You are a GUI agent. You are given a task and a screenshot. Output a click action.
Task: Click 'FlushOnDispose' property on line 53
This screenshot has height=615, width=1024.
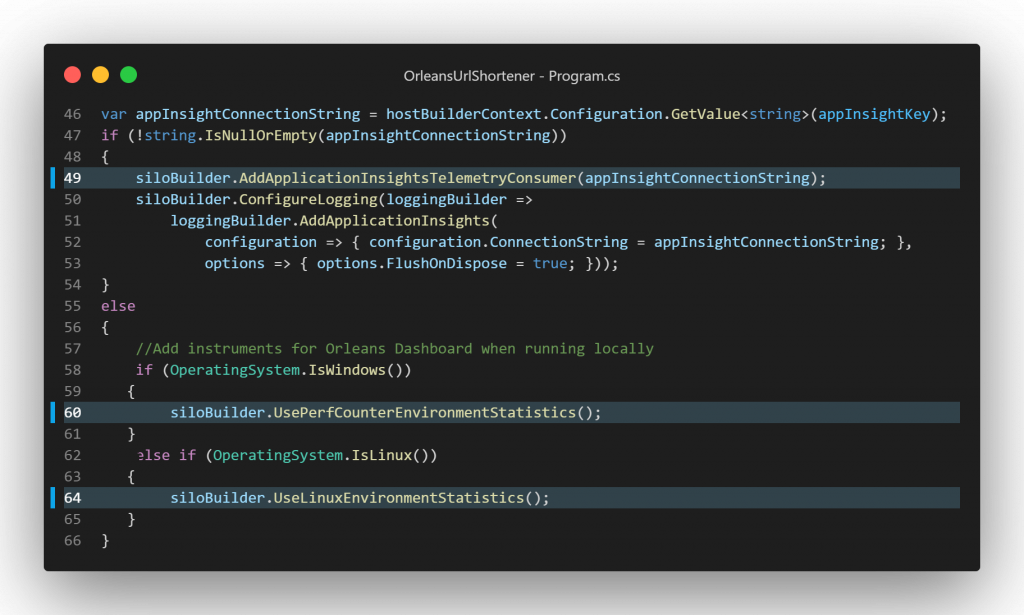(447, 264)
